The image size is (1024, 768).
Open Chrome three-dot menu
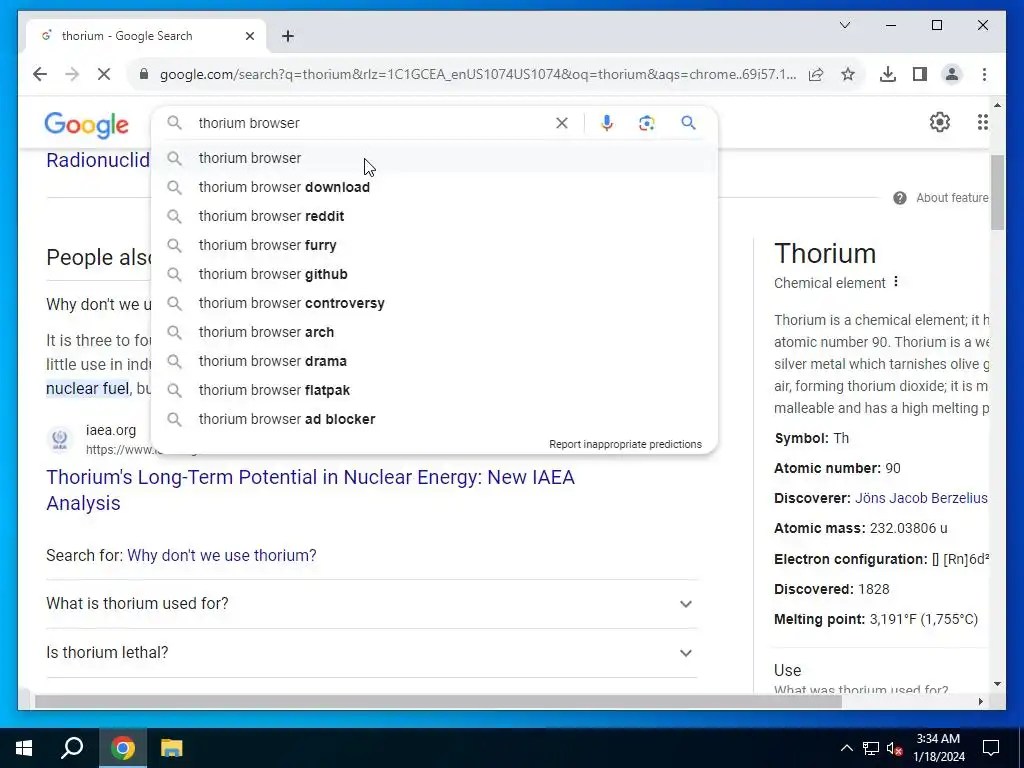984,74
